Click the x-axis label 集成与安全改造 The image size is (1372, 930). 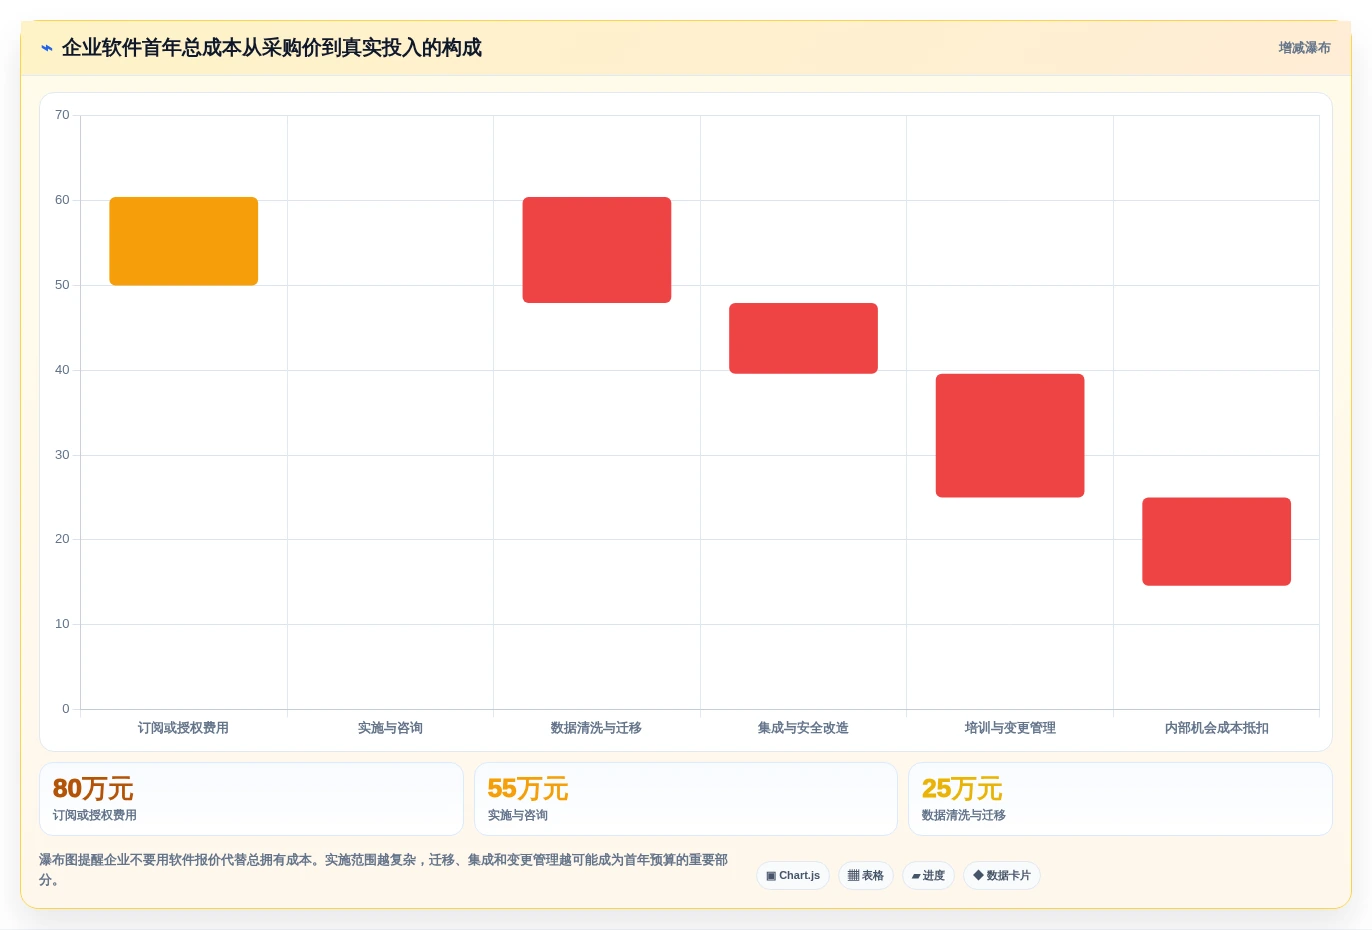click(803, 728)
